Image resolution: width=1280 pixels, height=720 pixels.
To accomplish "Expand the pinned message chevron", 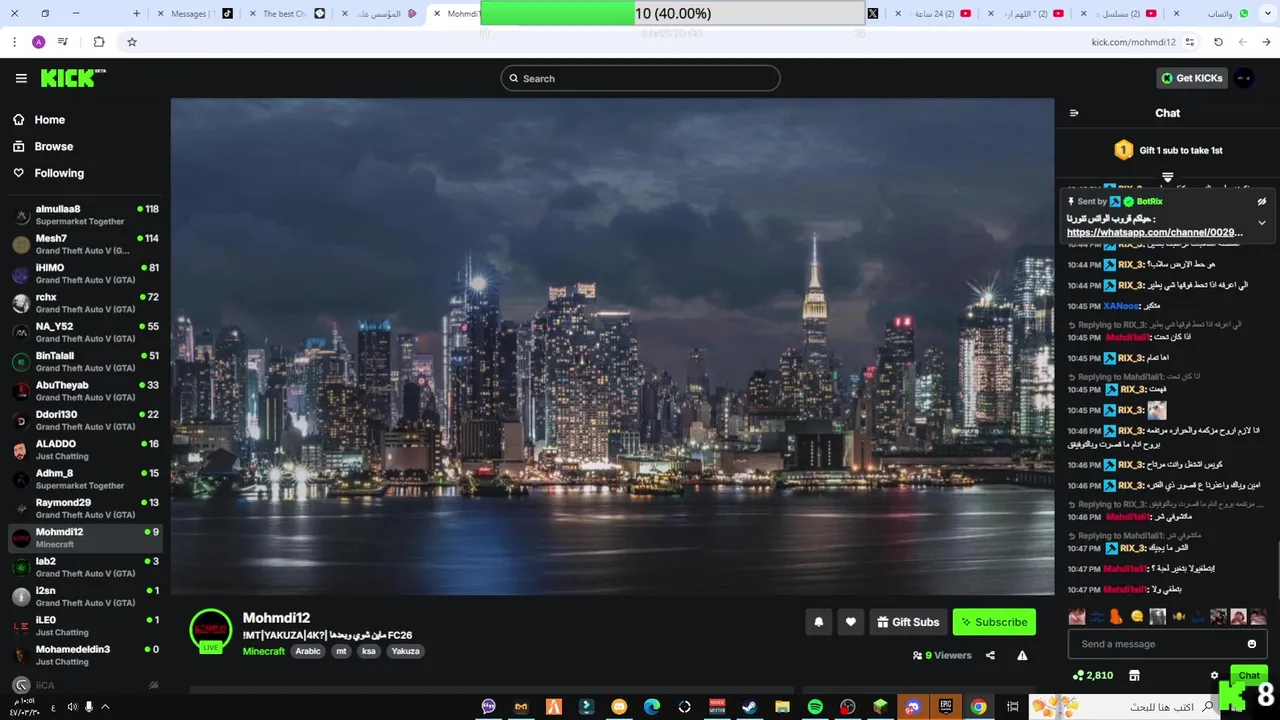I will pyautogui.click(x=1262, y=223).
